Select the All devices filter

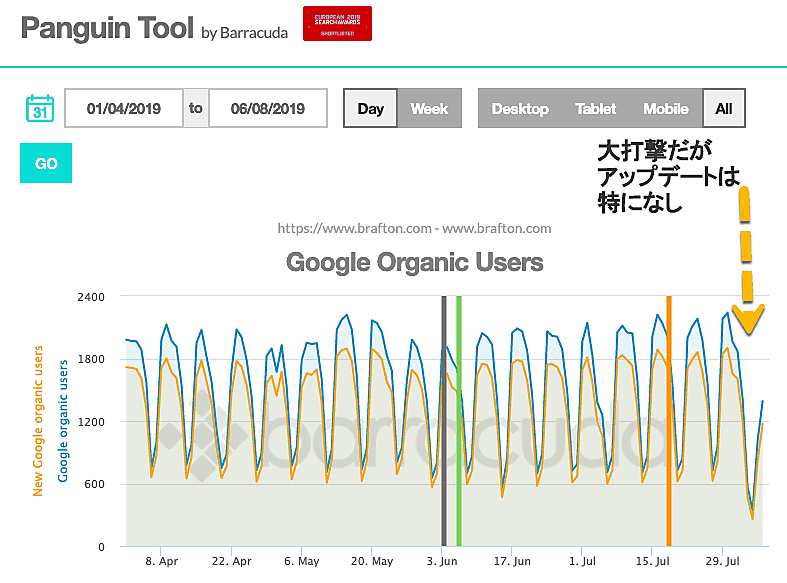coord(724,108)
